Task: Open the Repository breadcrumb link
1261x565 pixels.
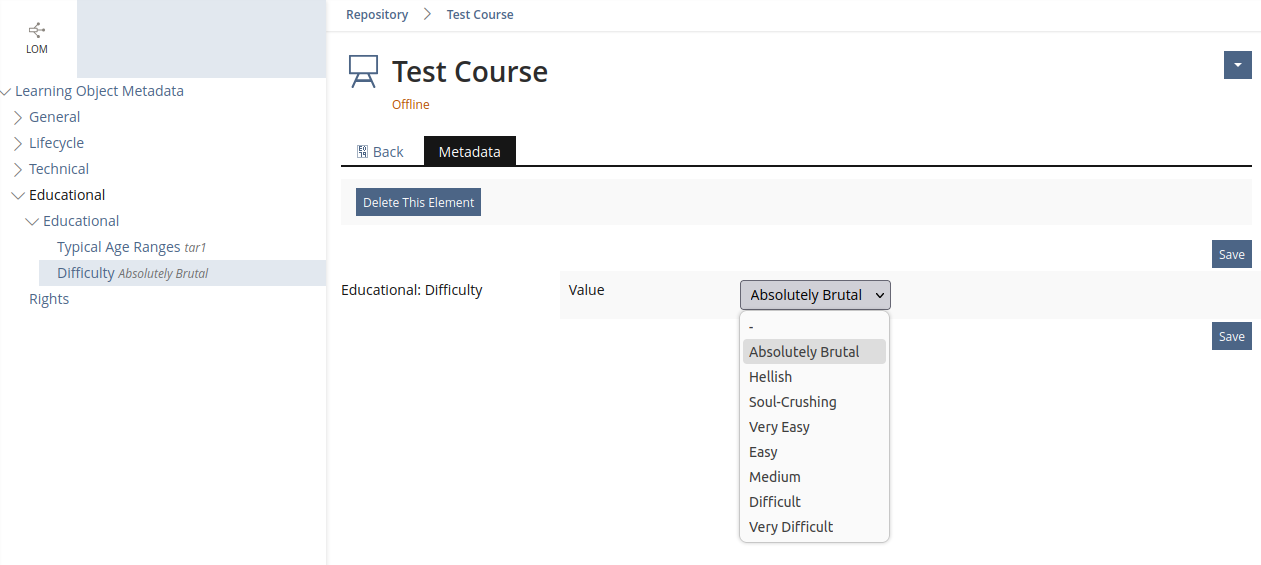Action: coord(377,15)
